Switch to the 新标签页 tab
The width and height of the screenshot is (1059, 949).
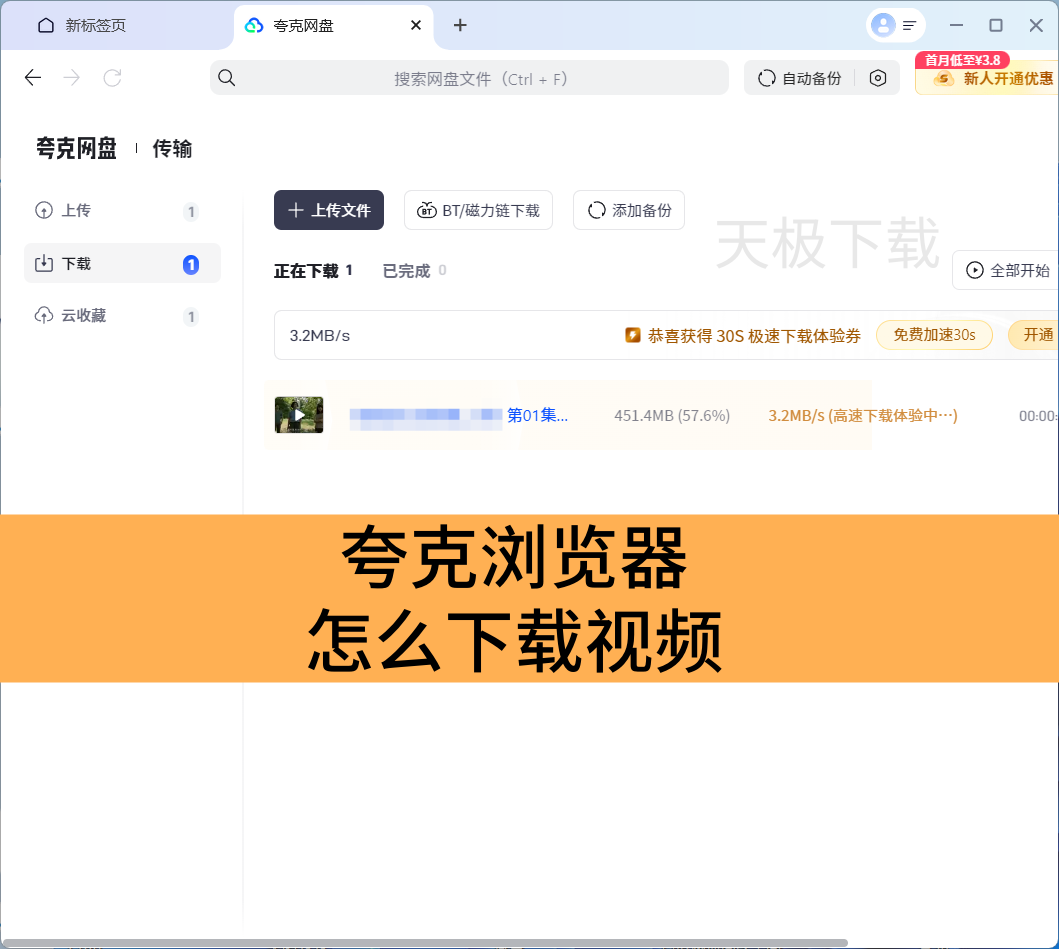82,26
